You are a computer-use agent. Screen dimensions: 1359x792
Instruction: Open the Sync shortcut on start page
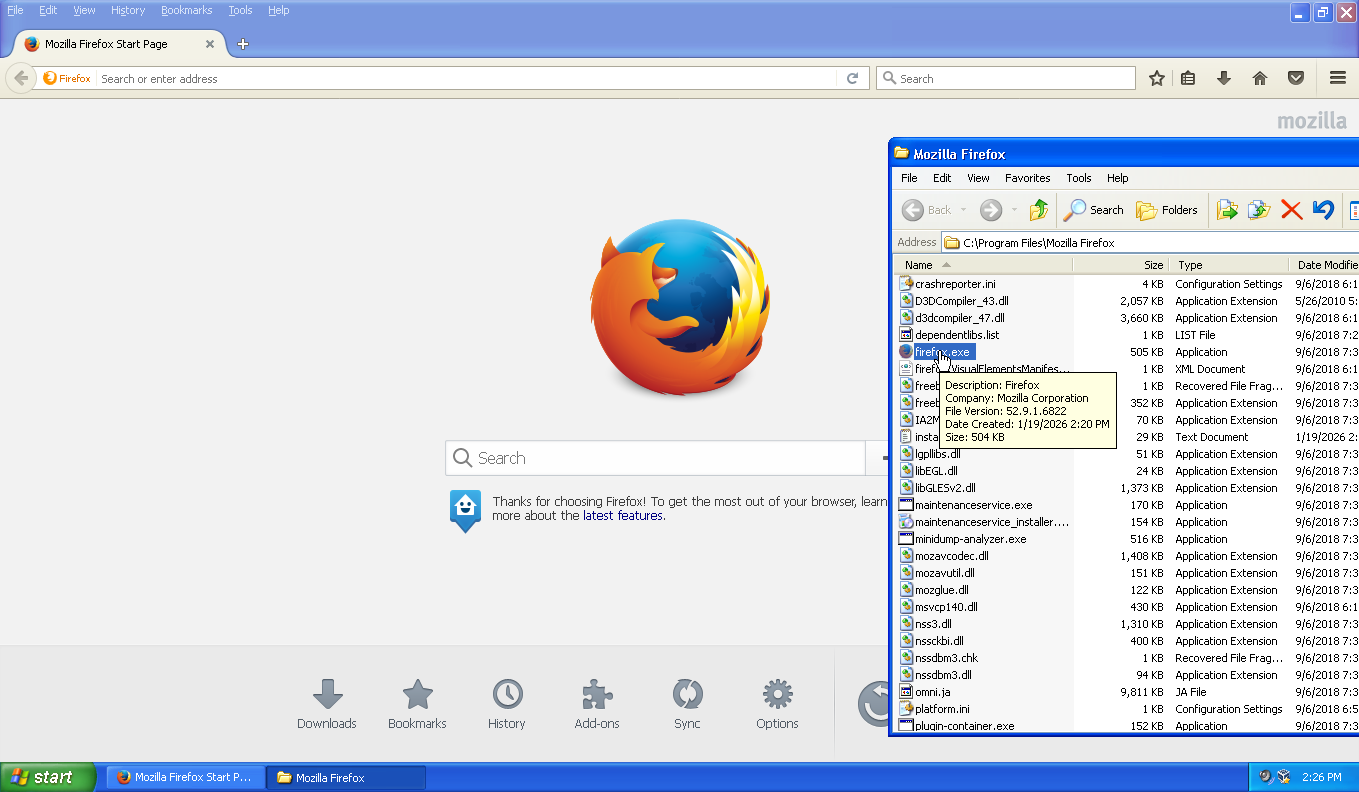(x=687, y=704)
